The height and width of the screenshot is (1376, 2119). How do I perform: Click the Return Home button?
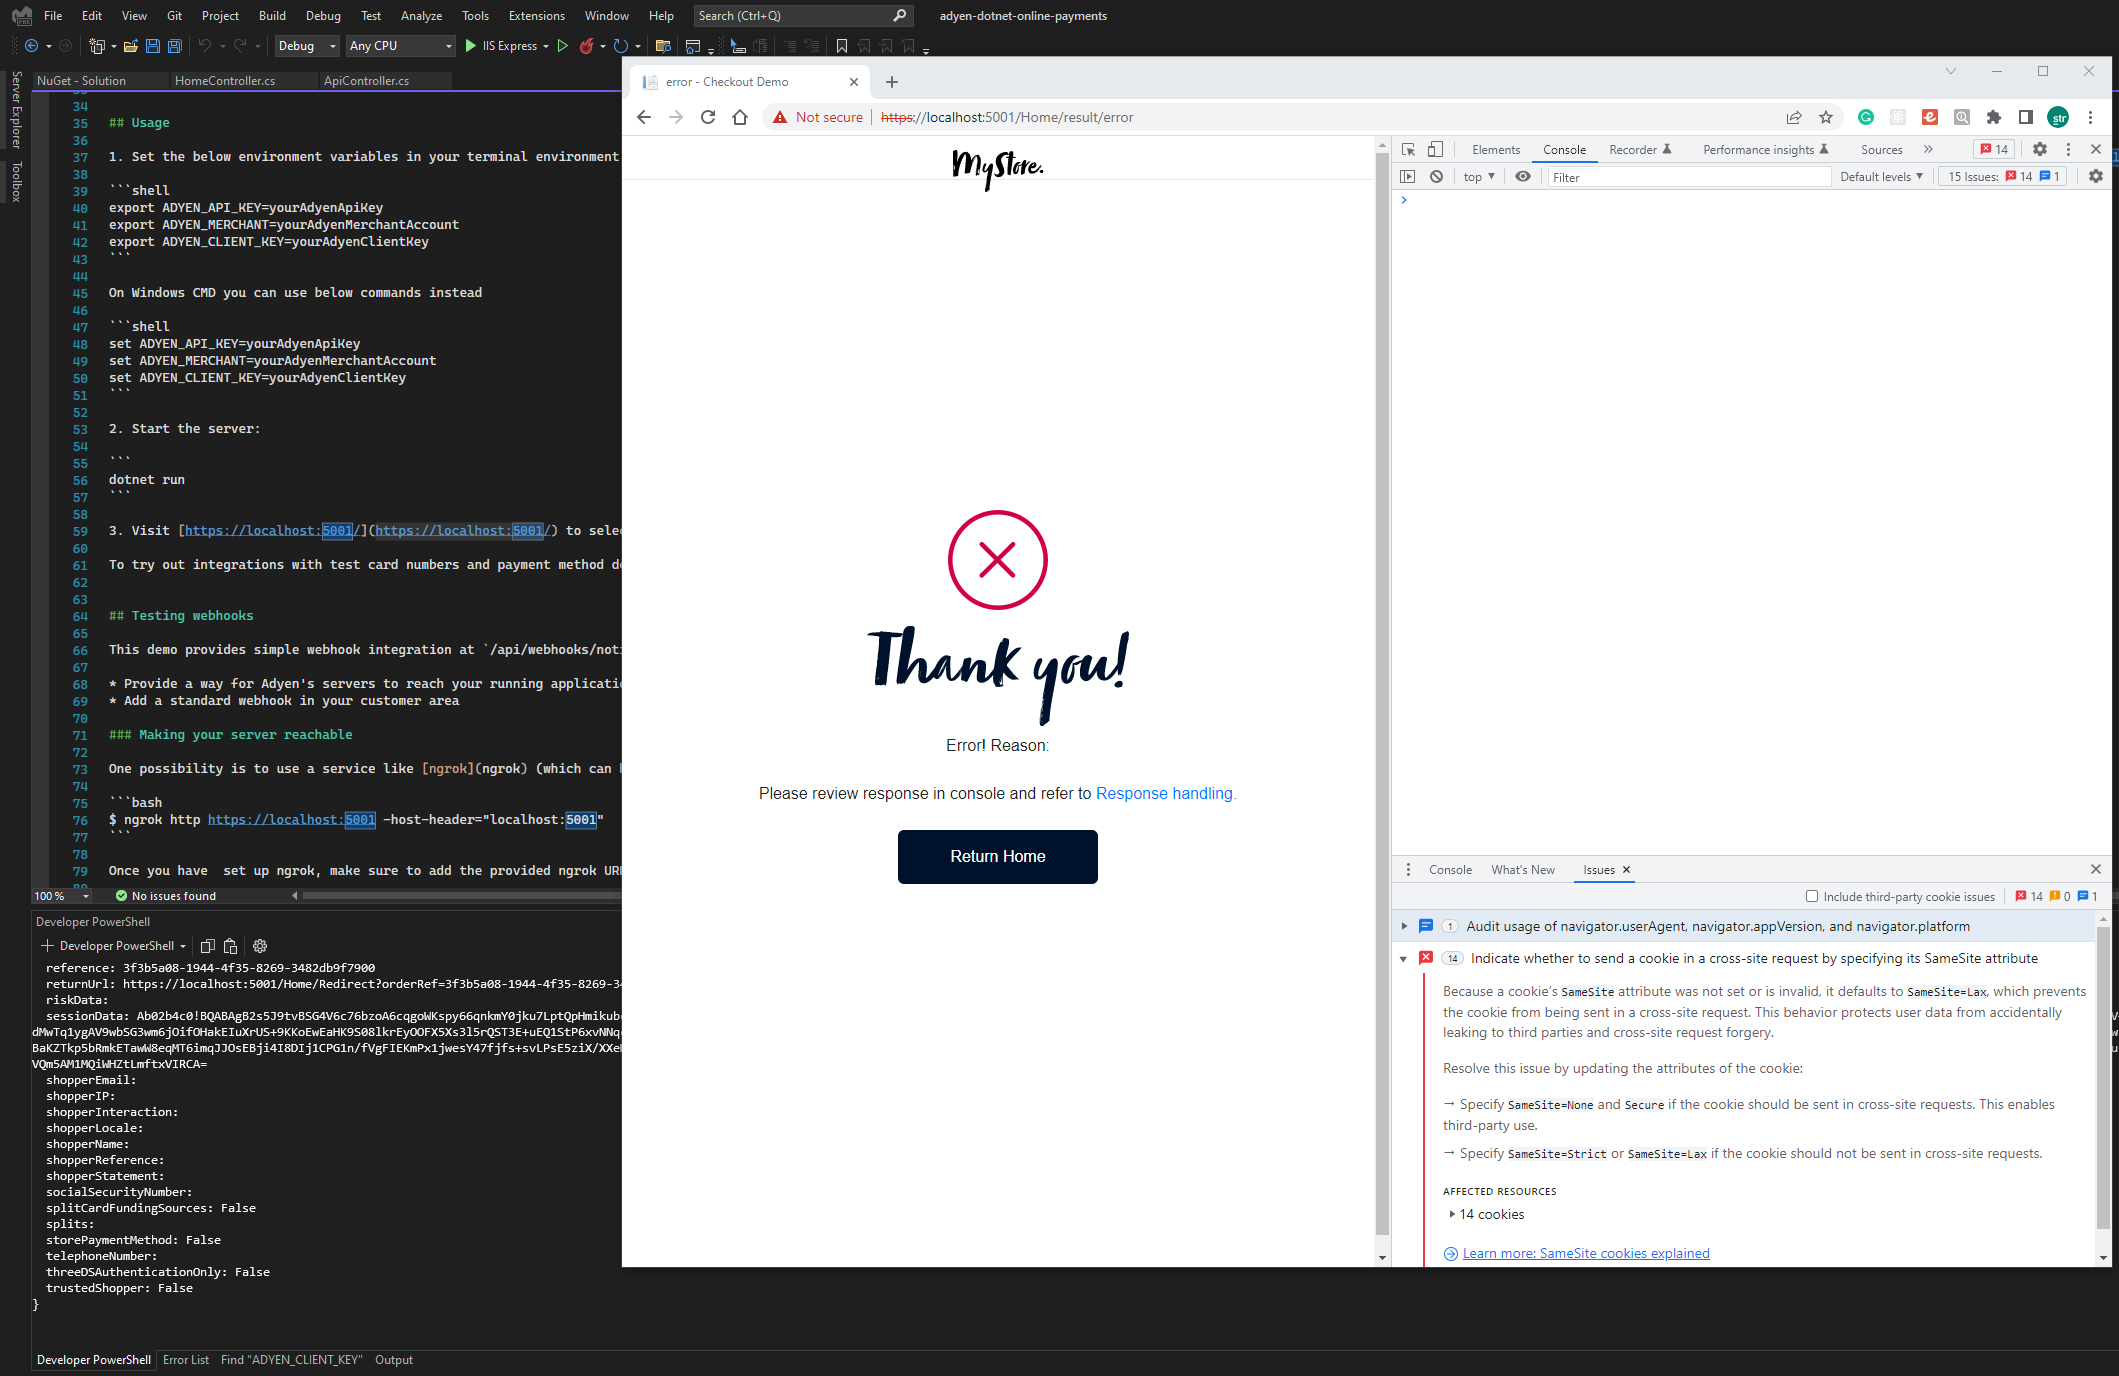pyautogui.click(x=997, y=856)
